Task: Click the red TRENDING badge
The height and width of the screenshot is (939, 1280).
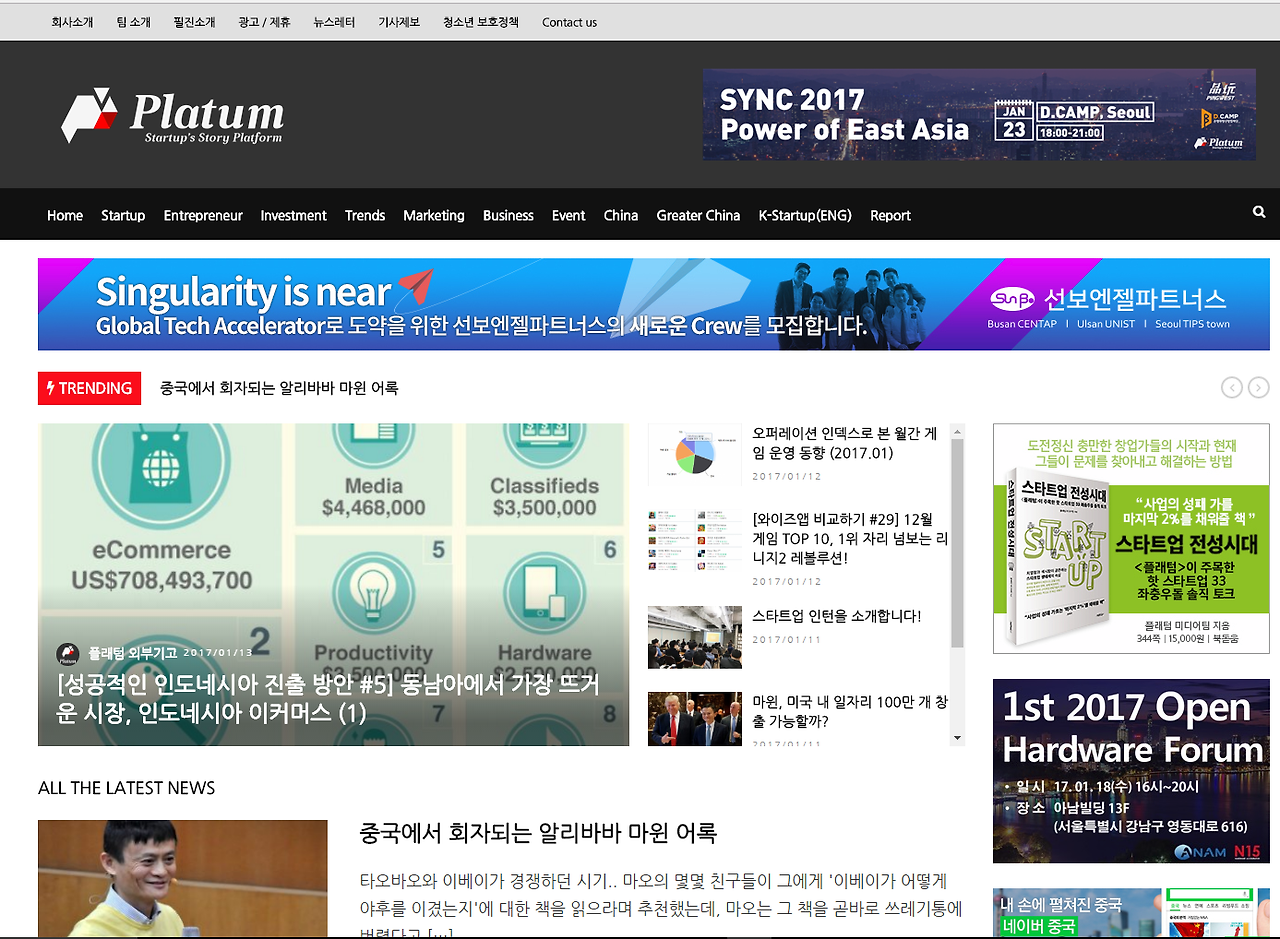Action: 89,388
